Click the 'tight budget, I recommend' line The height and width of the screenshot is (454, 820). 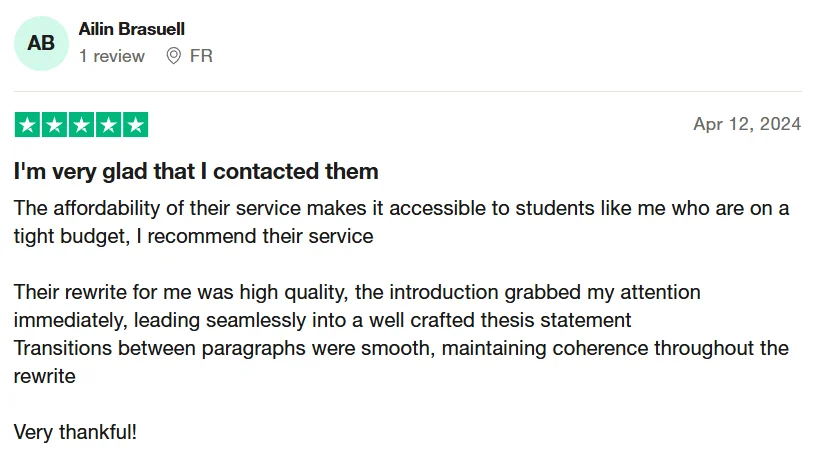pos(193,236)
